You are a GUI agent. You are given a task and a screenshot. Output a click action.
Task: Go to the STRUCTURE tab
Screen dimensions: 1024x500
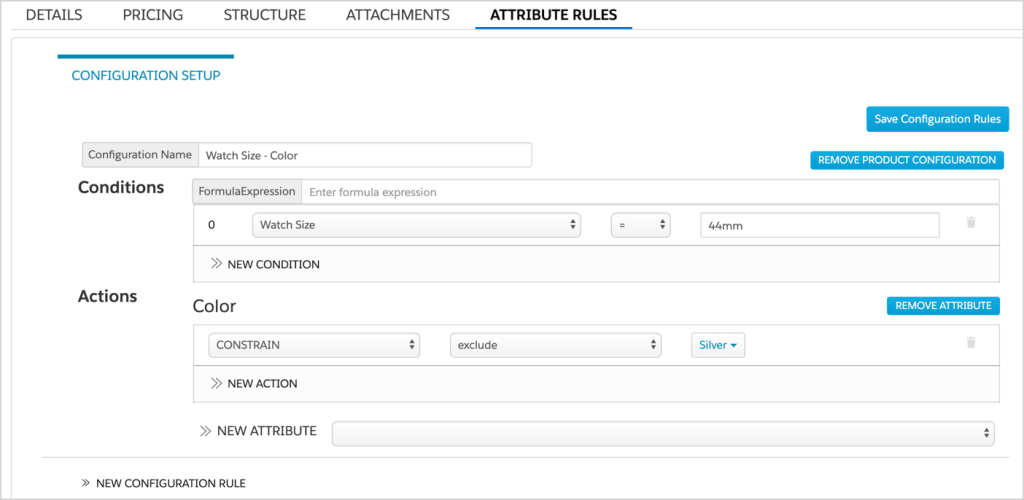[x=264, y=15]
